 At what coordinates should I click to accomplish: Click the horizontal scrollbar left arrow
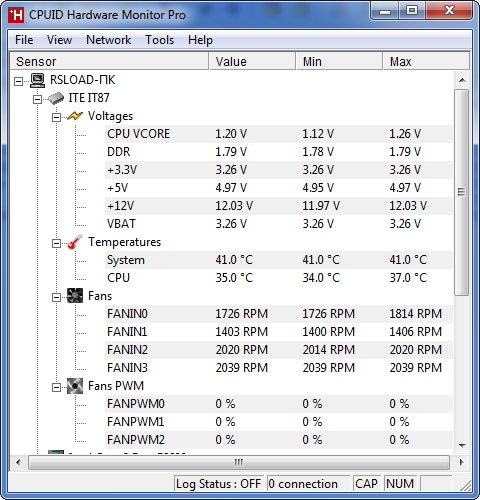[x=18, y=462]
